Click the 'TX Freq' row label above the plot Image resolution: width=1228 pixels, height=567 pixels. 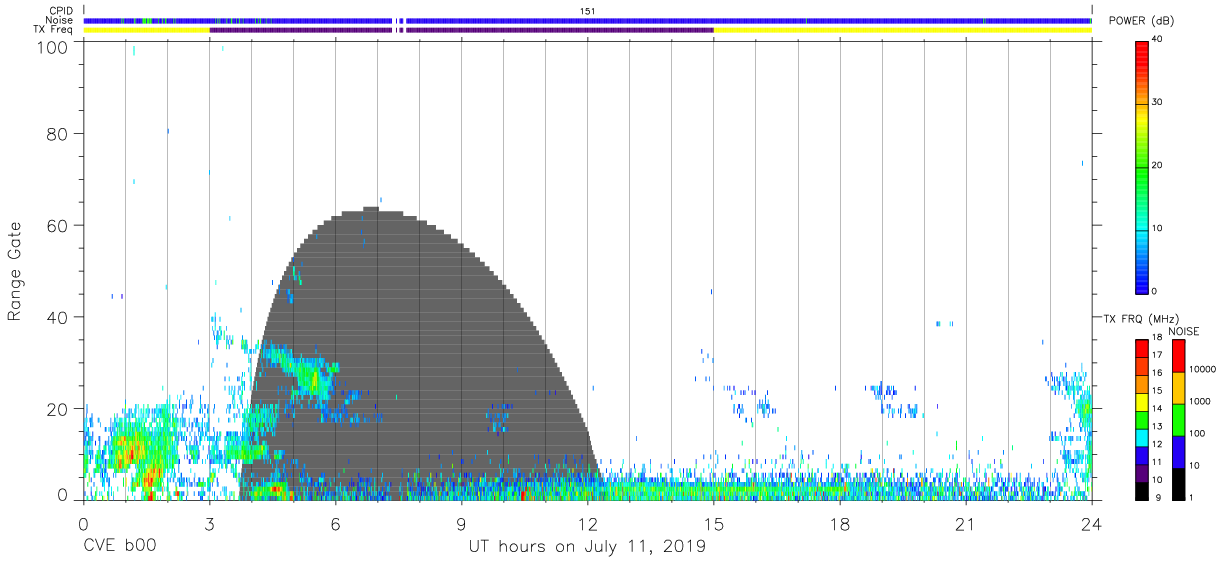point(54,30)
